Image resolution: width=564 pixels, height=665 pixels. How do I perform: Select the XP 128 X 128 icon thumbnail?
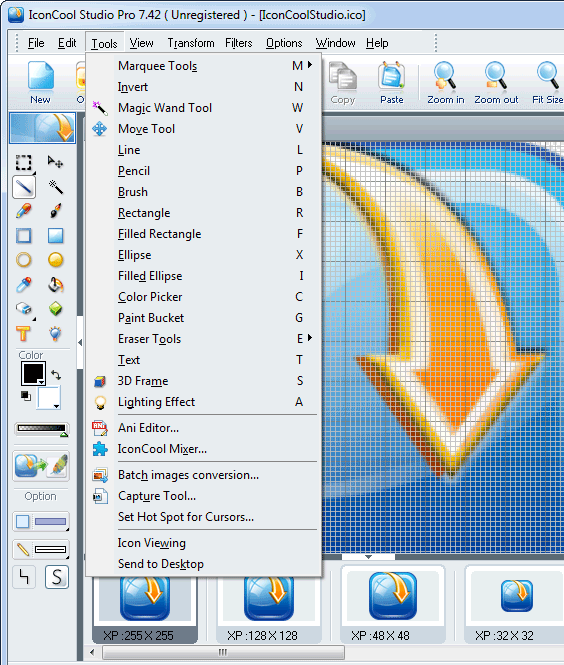point(268,606)
